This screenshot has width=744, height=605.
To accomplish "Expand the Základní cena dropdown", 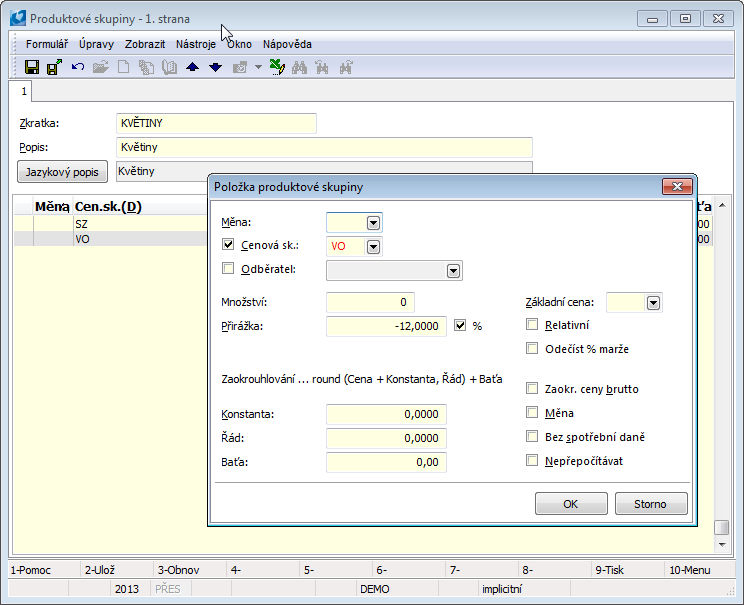I will 654,303.
